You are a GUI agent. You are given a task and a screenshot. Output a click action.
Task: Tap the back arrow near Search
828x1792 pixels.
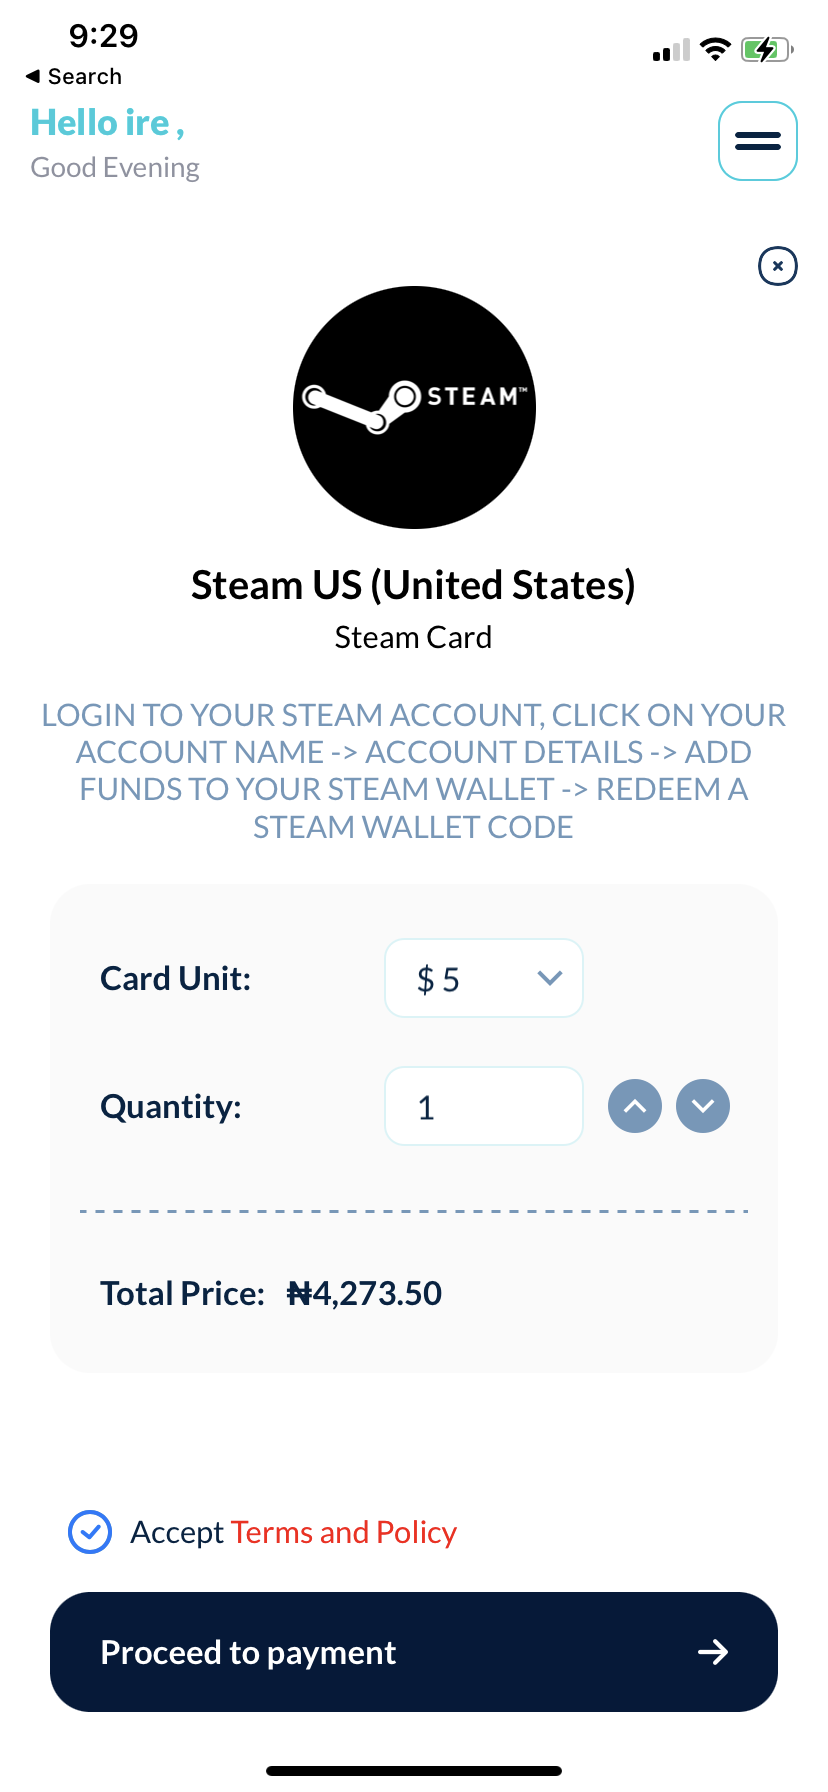coord(33,76)
